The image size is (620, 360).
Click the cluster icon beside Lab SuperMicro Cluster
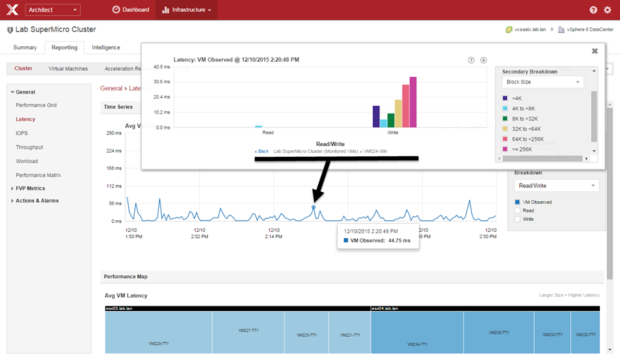pos(10,30)
